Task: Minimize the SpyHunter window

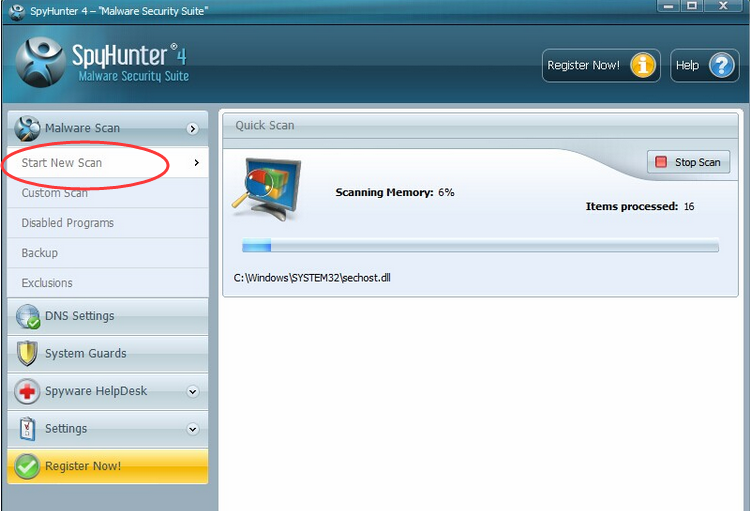Action: pyautogui.click(x=669, y=6)
